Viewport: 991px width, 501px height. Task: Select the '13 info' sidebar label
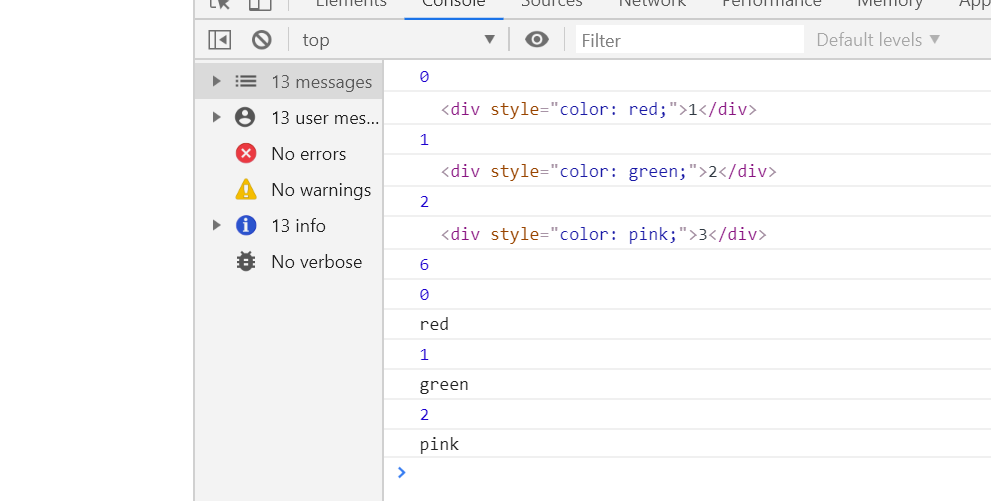pos(298,226)
